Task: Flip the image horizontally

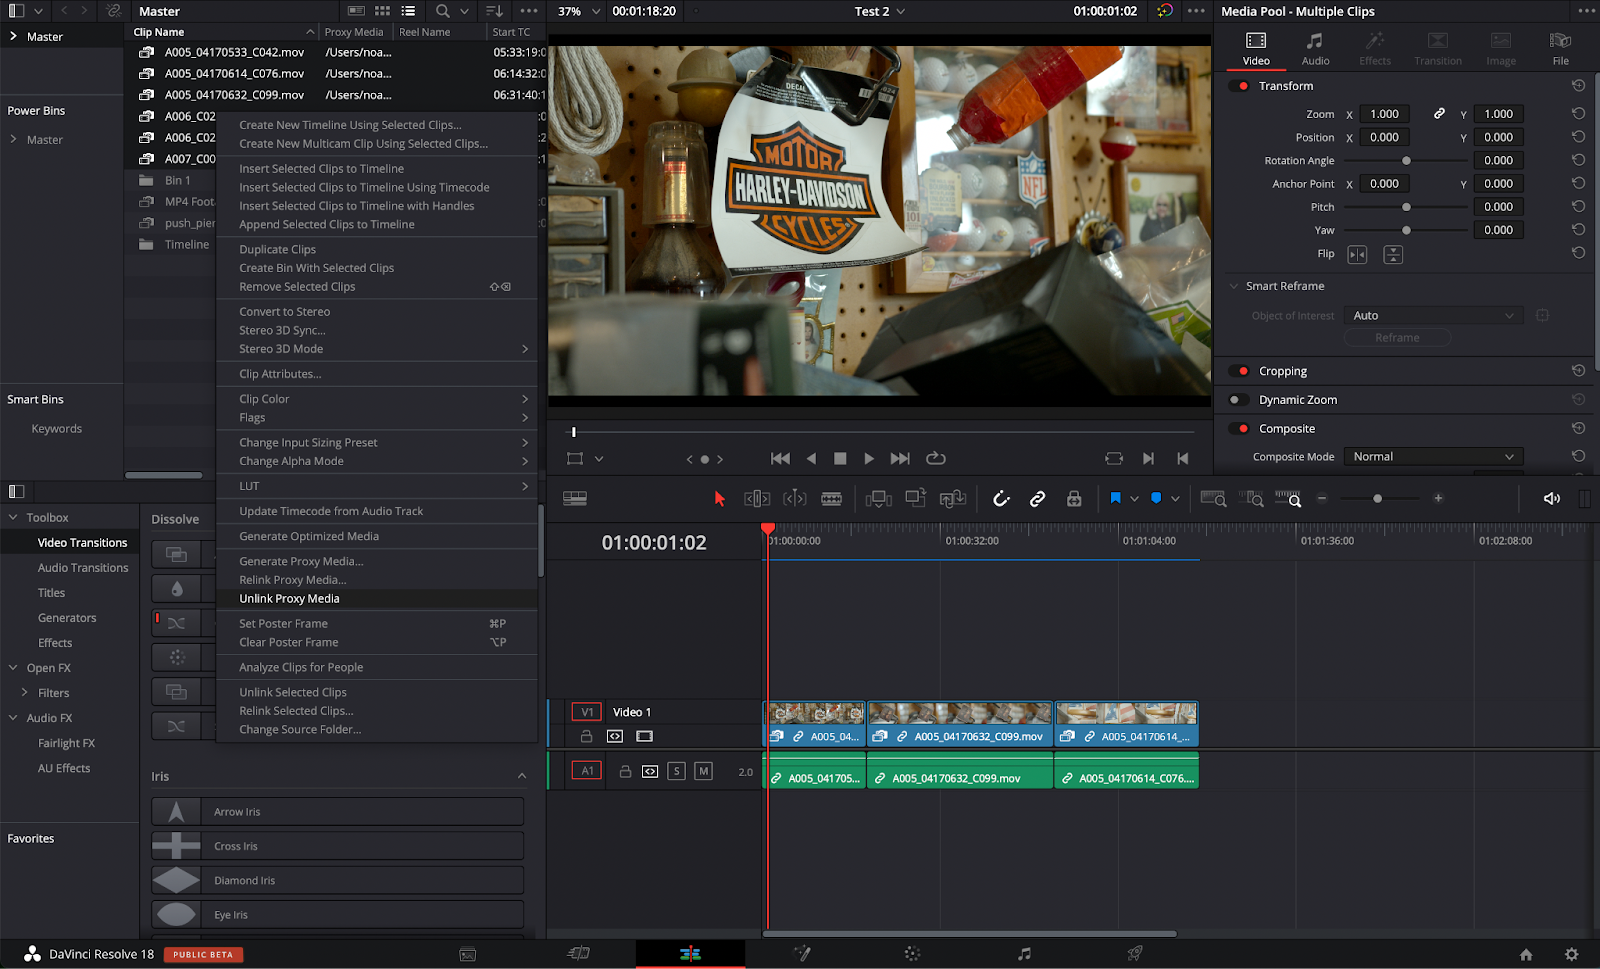Action: (x=1357, y=255)
